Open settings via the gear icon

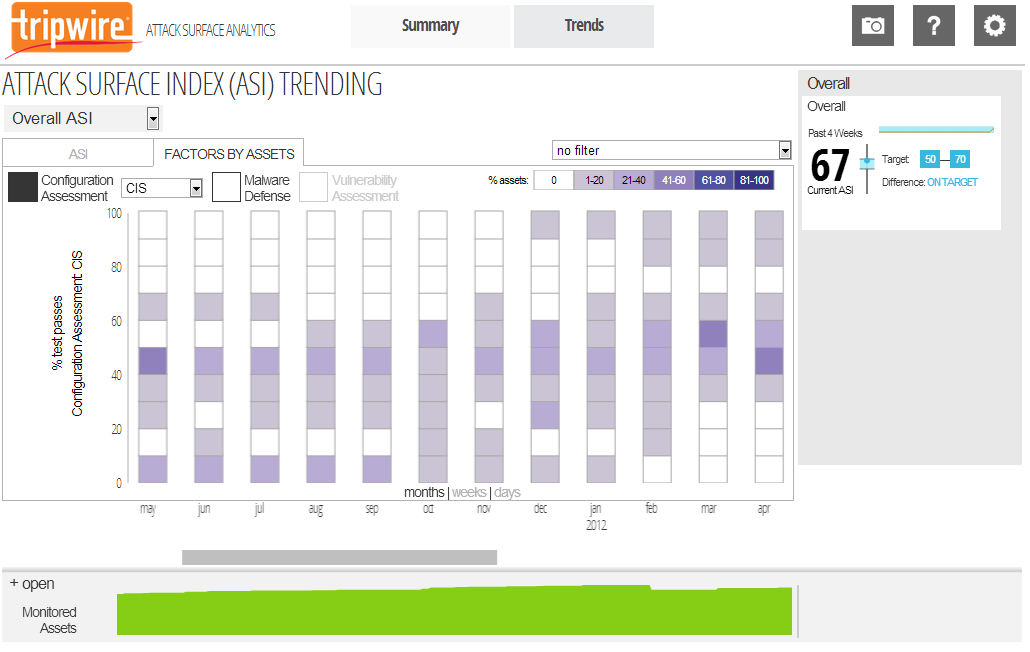[x=995, y=26]
